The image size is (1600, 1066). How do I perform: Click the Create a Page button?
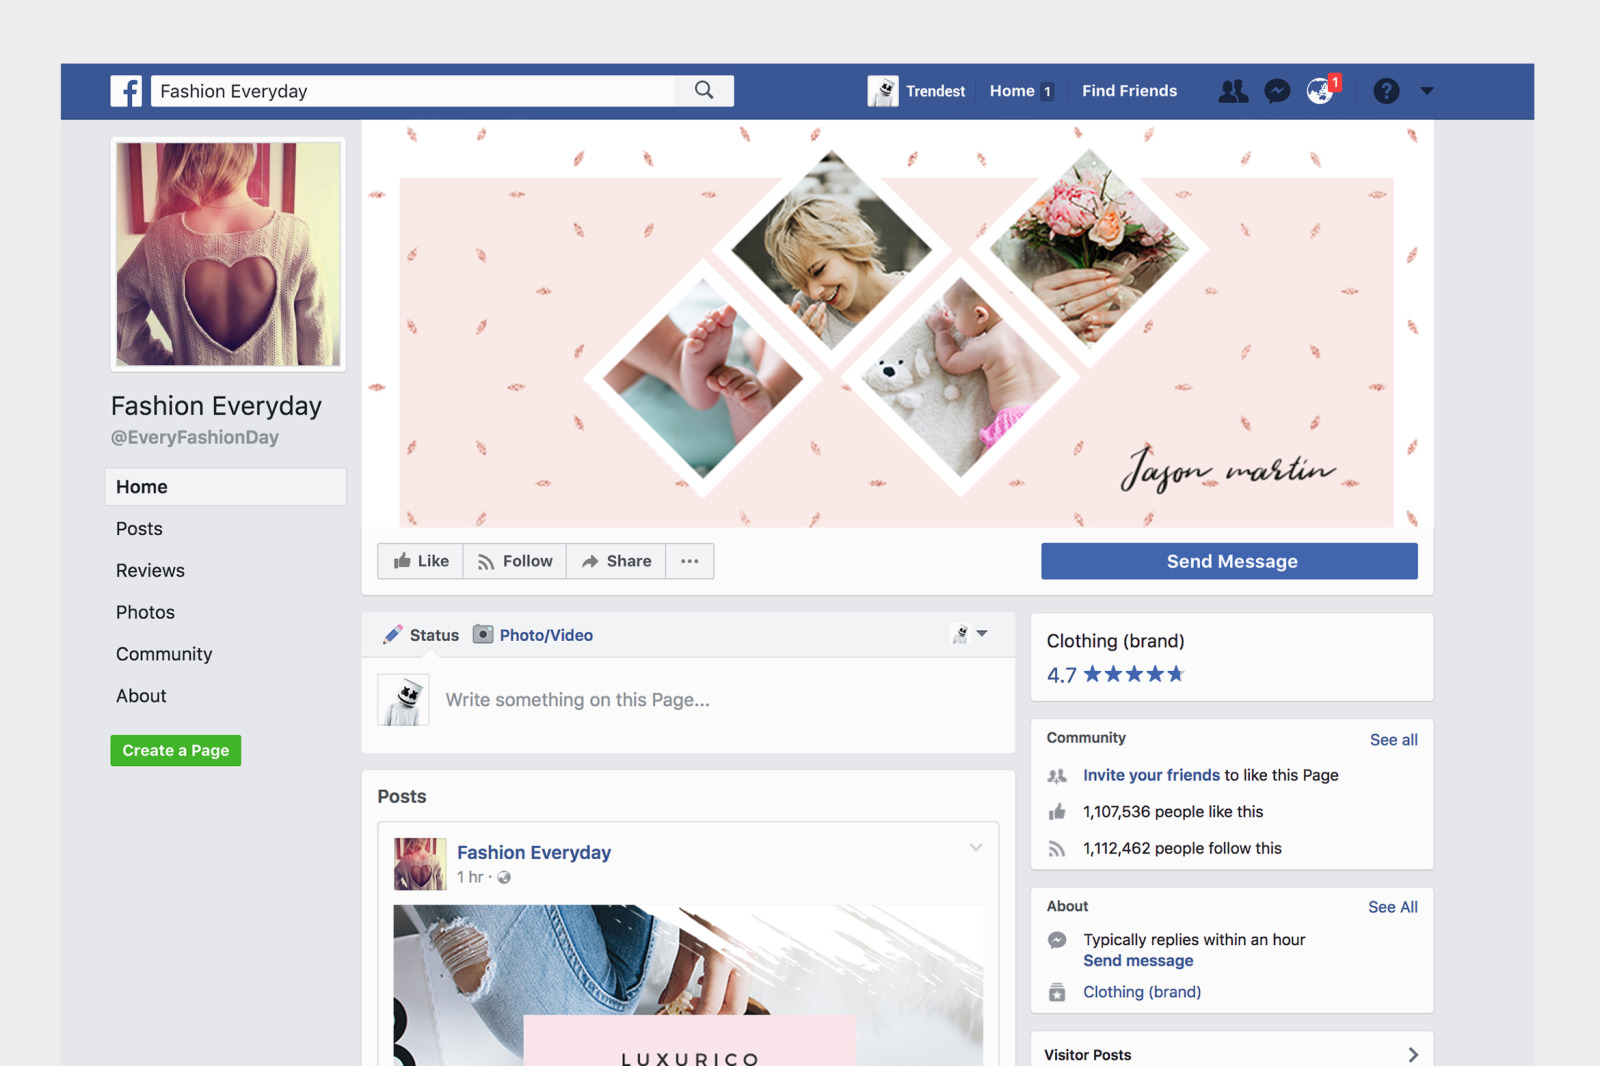point(176,750)
